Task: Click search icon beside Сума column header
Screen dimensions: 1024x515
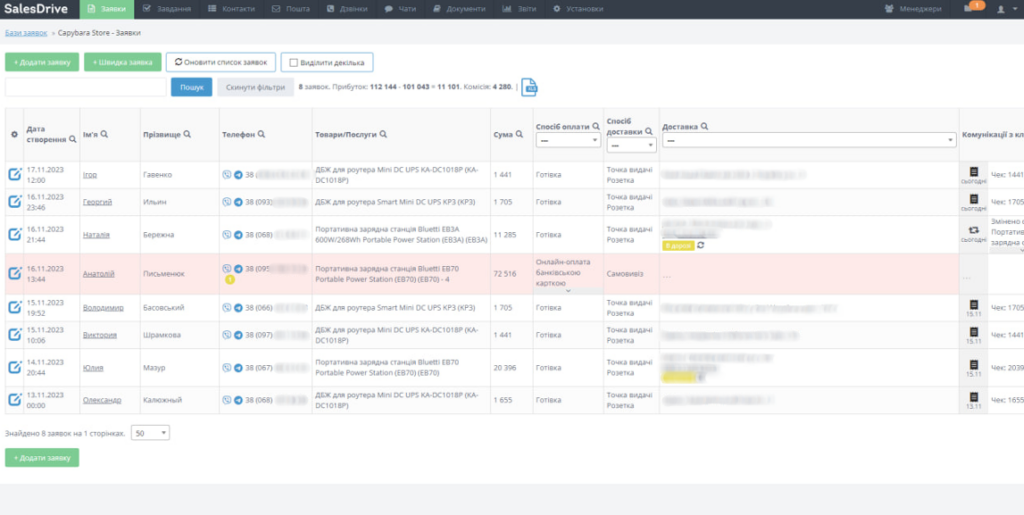Action: pos(520,134)
